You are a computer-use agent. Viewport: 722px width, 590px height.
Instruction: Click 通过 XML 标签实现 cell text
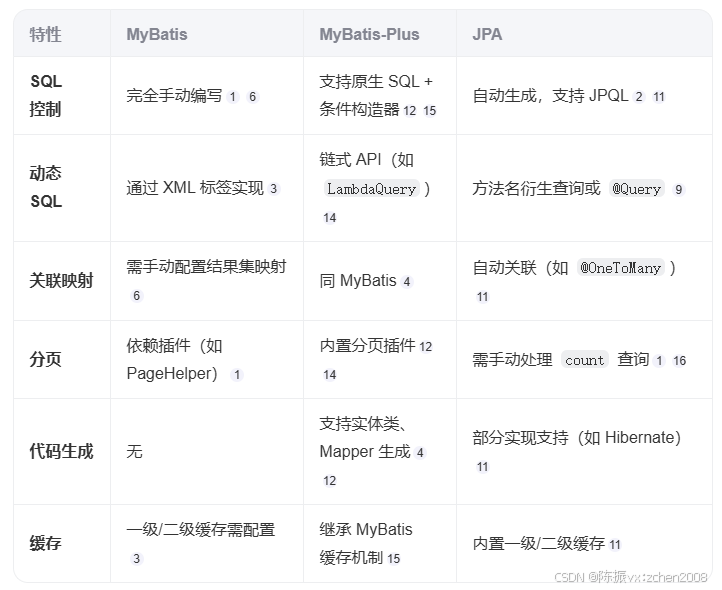pos(195,188)
